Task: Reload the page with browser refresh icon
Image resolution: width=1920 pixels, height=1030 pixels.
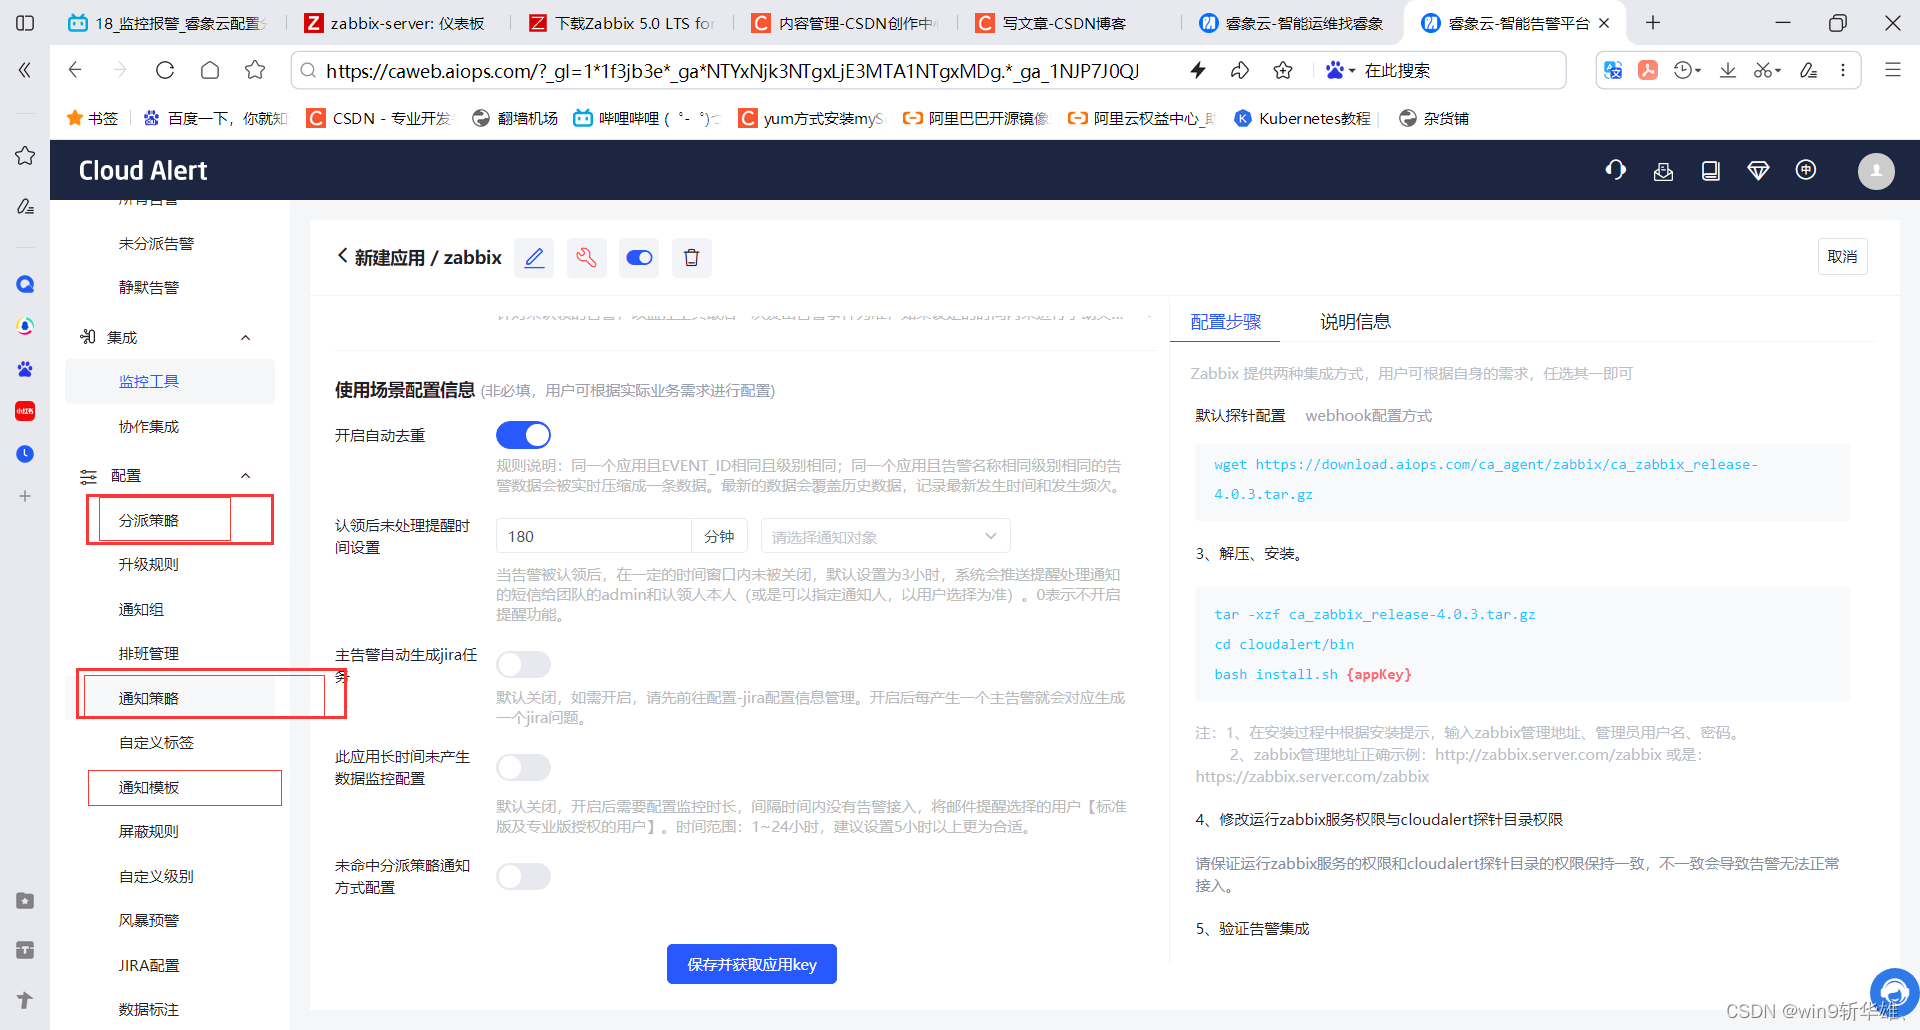Action: tap(165, 70)
